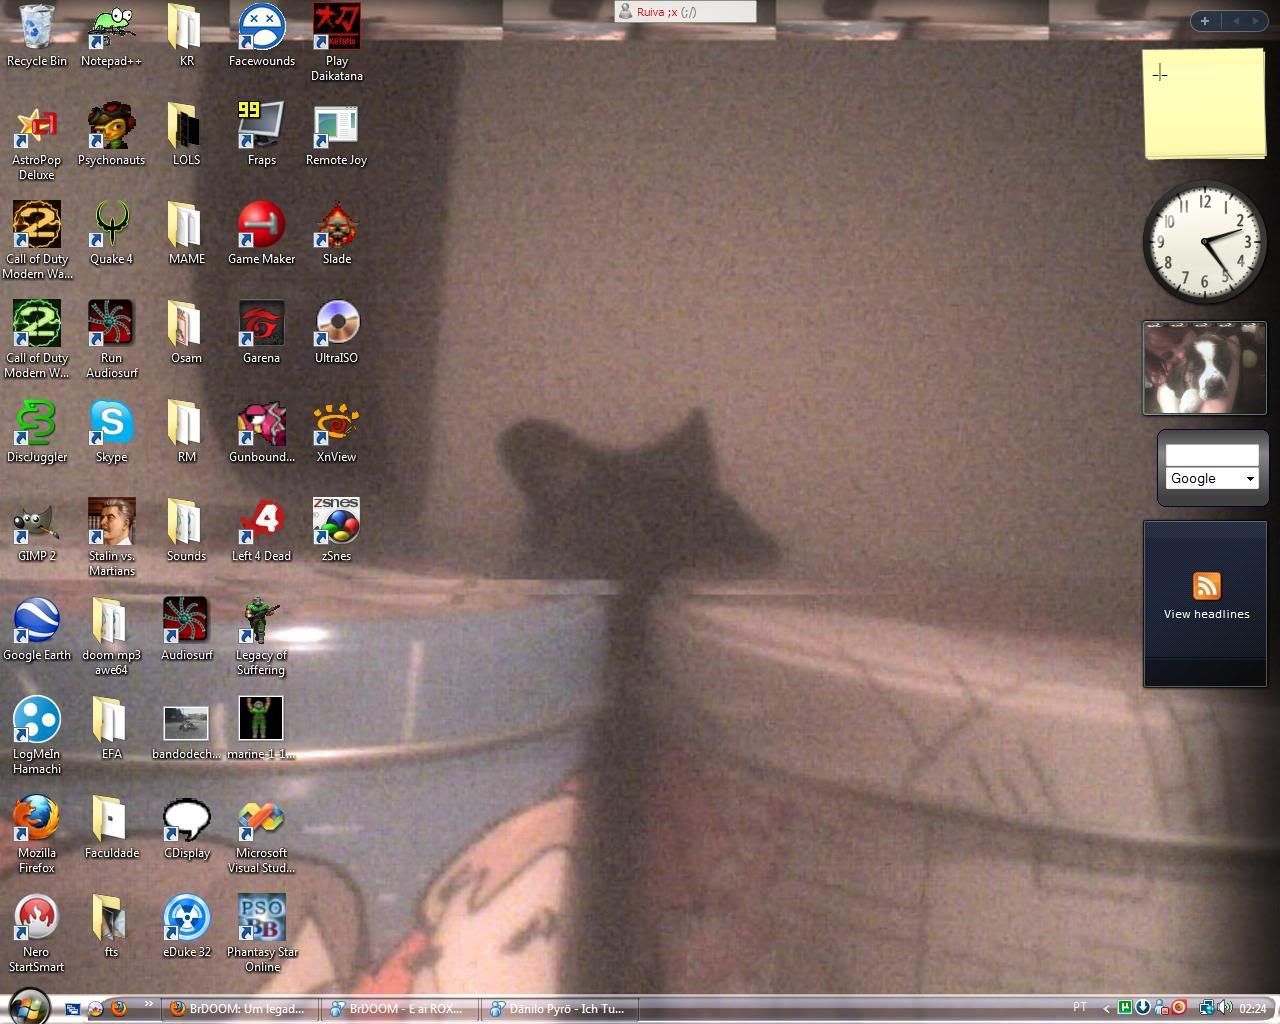
Task: Select the Slade shortcut
Action: click(336, 233)
